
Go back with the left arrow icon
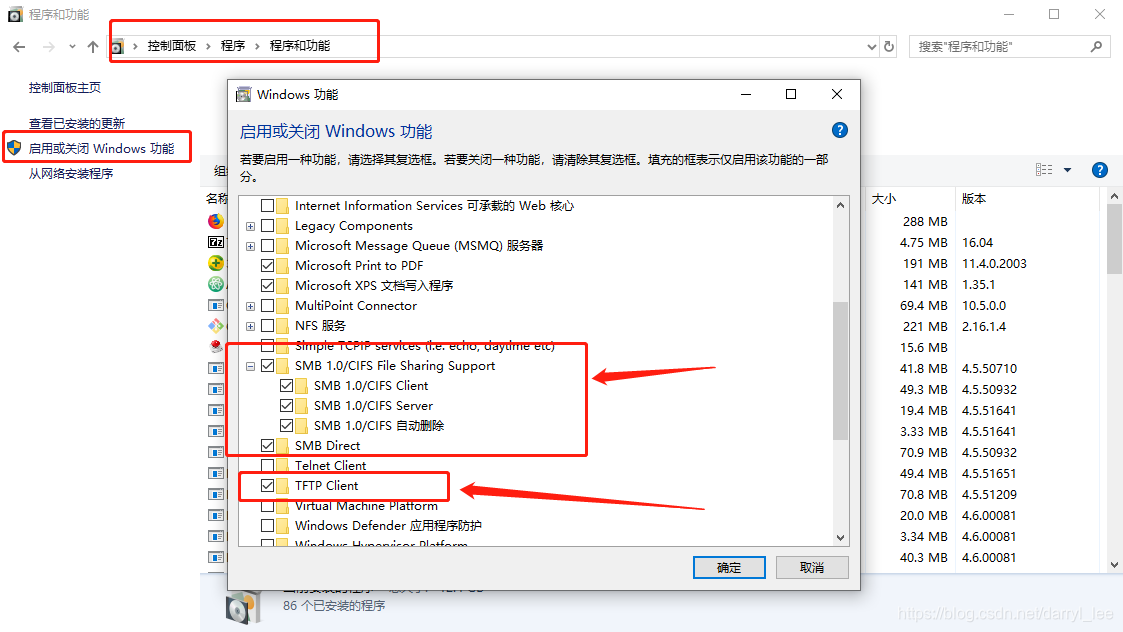19,47
